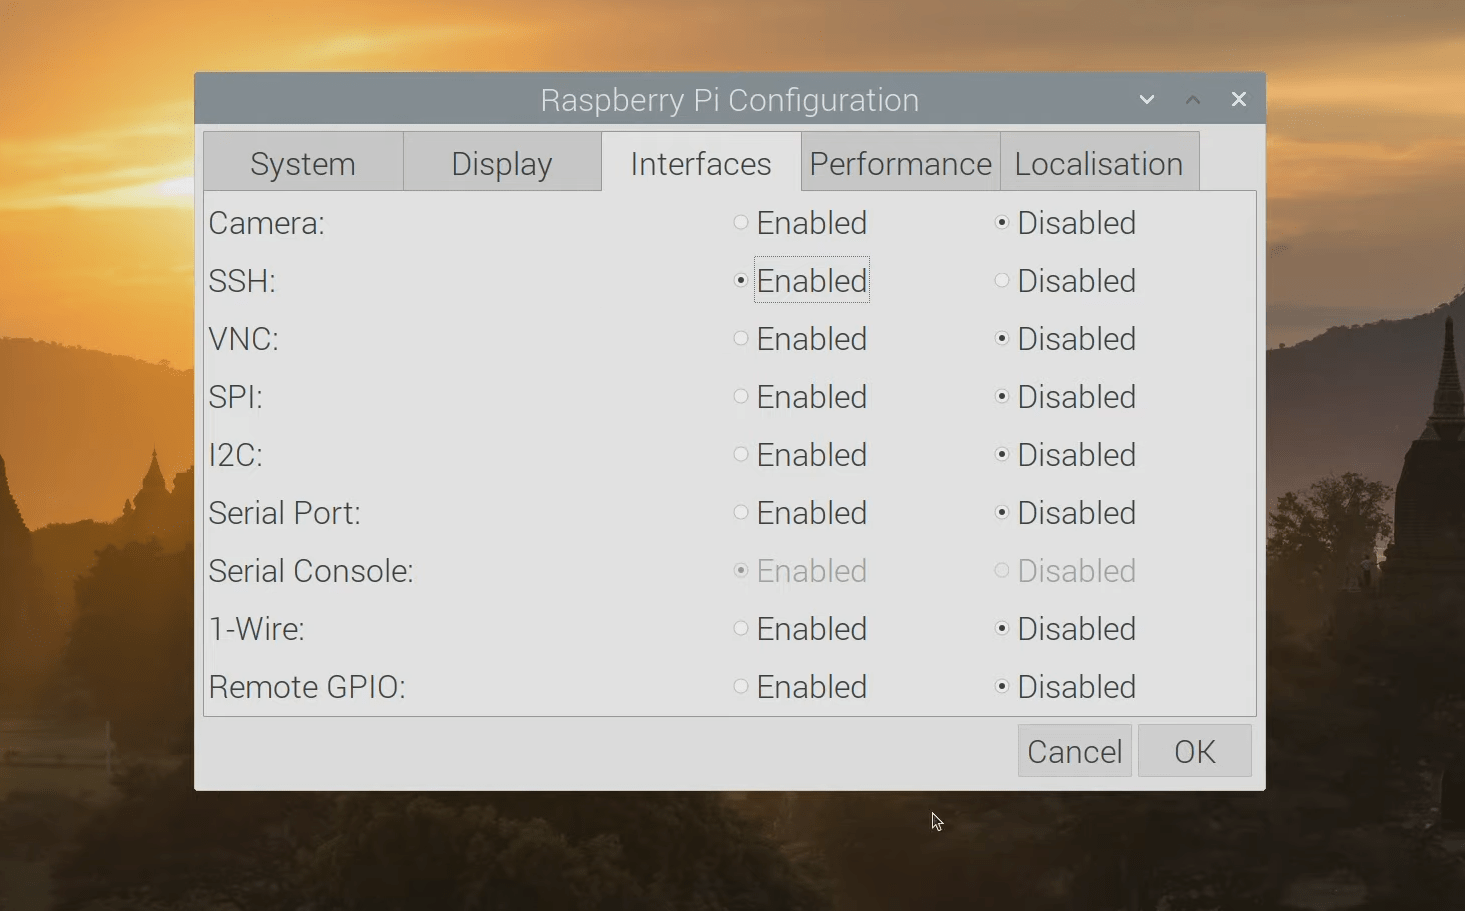The height and width of the screenshot is (911, 1465).
Task: Click the Cancel button
Action: tap(1074, 751)
